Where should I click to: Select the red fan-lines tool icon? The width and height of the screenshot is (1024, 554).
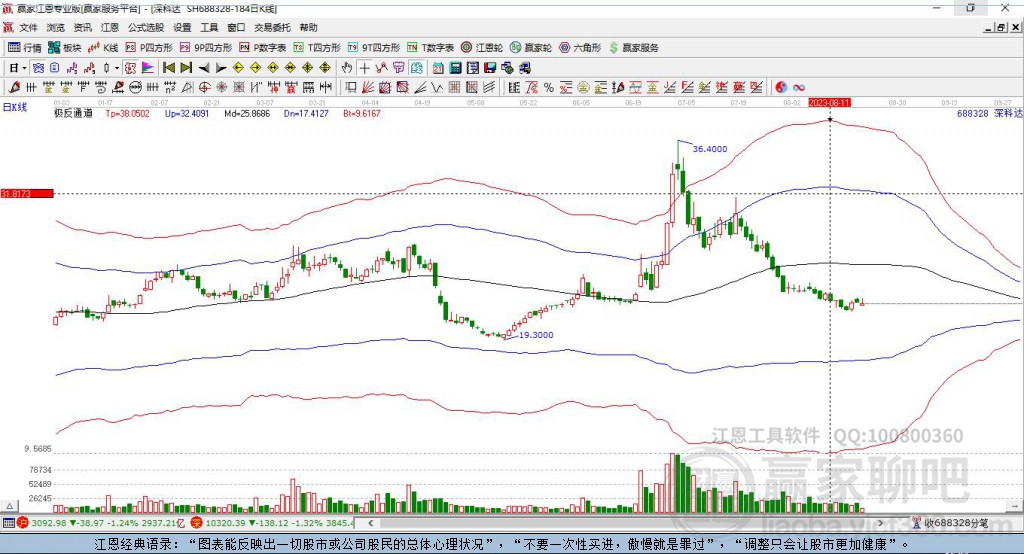point(368,88)
